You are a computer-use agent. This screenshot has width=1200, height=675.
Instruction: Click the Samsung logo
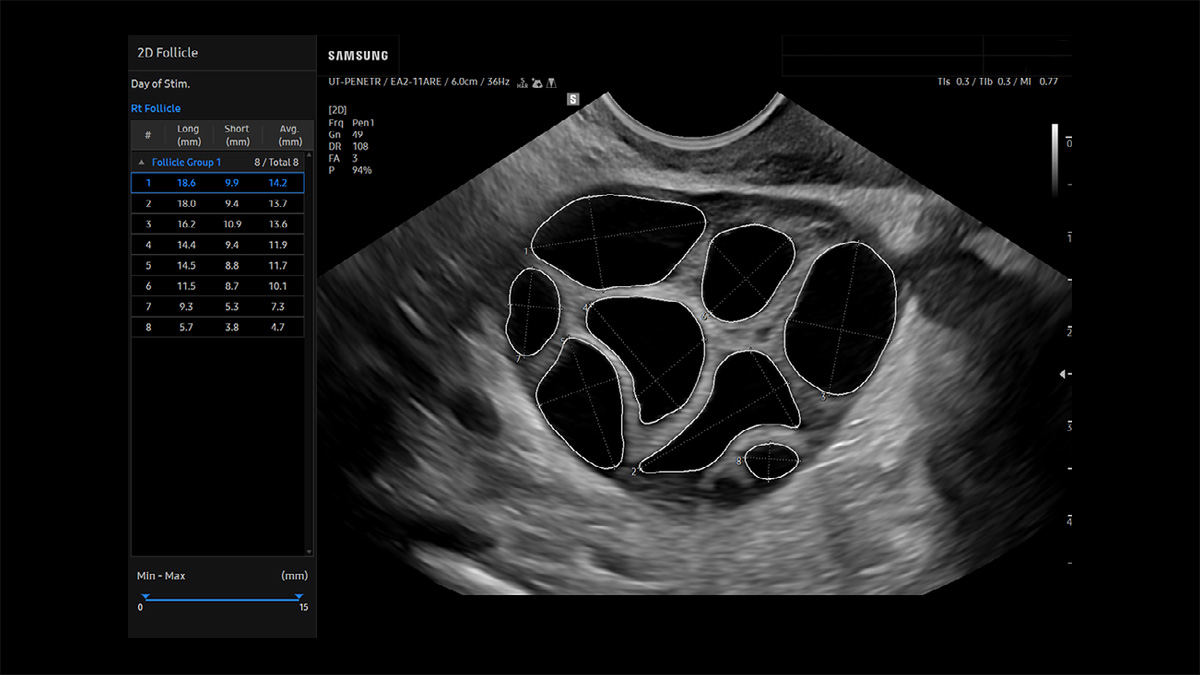tap(358, 56)
